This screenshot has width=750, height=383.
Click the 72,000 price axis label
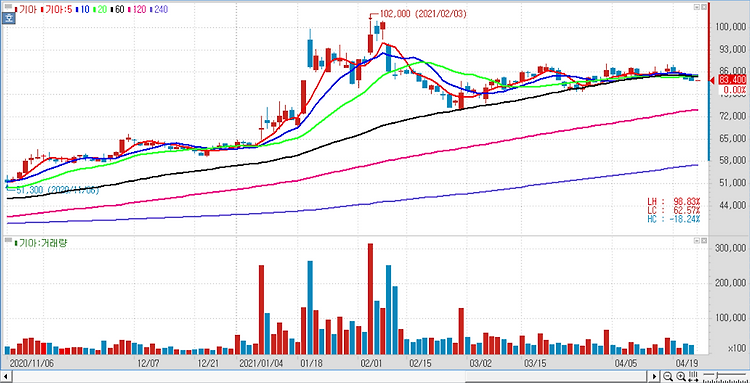pyautogui.click(x=732, y=116)
